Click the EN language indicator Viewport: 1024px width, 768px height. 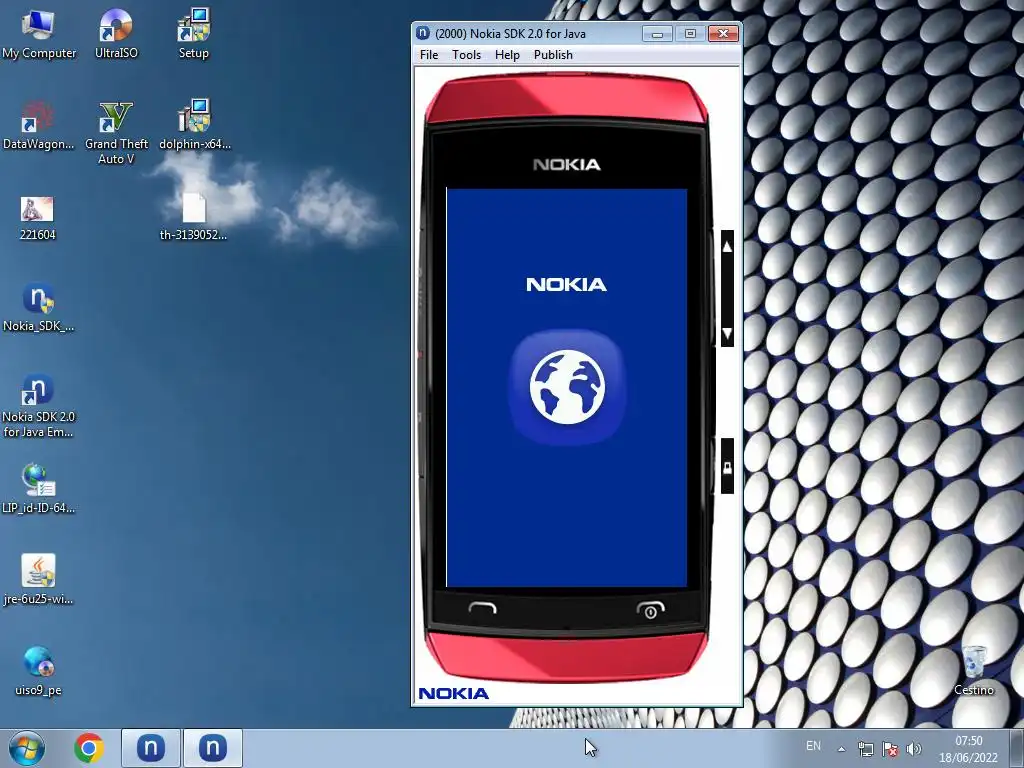(x=813, y=746)
